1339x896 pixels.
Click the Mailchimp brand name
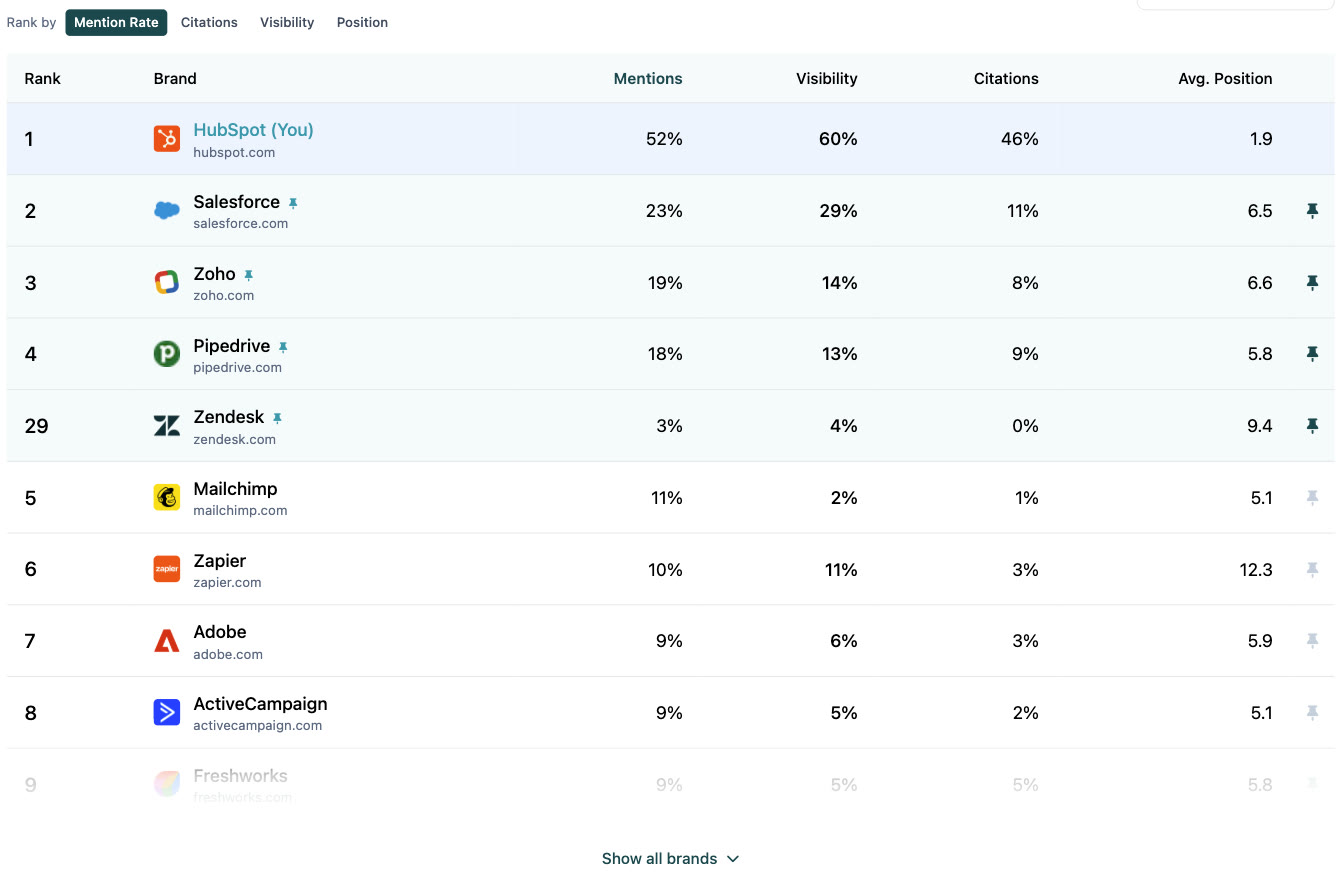[x=235, y=489]
